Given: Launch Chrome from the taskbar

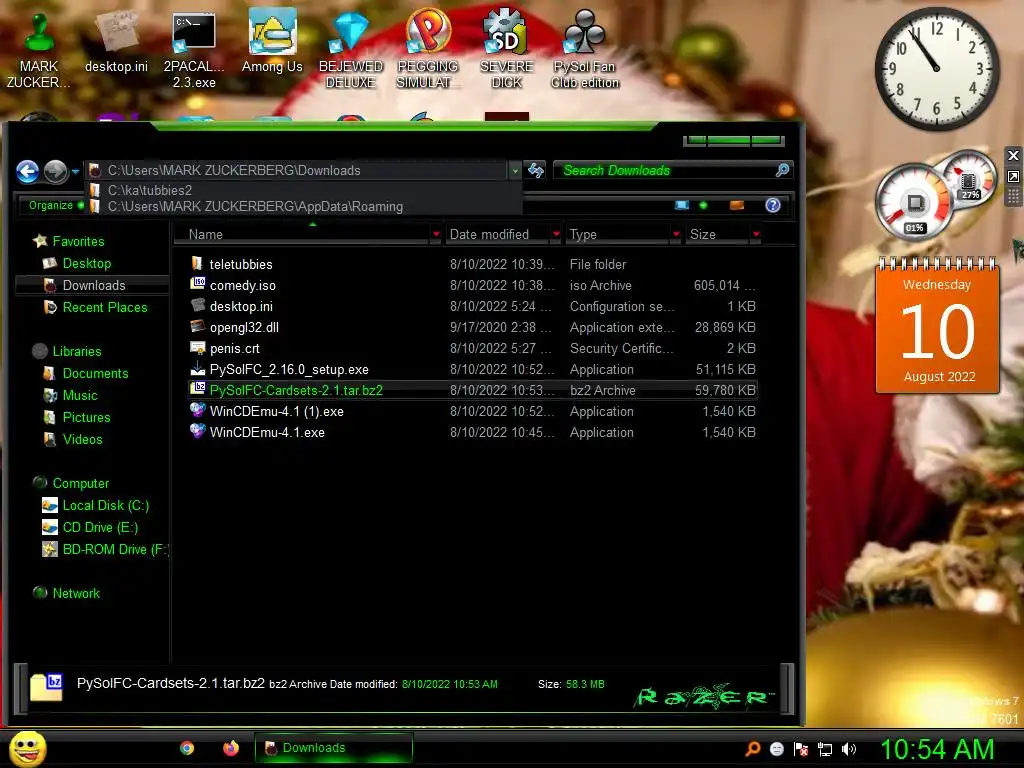Looking at the screenshot, I should [187, 748].
